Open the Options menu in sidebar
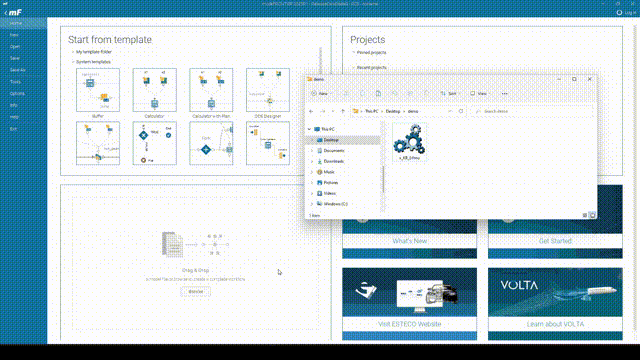The width and height of the screenshot is (640, 360). [x=17, y=93]
